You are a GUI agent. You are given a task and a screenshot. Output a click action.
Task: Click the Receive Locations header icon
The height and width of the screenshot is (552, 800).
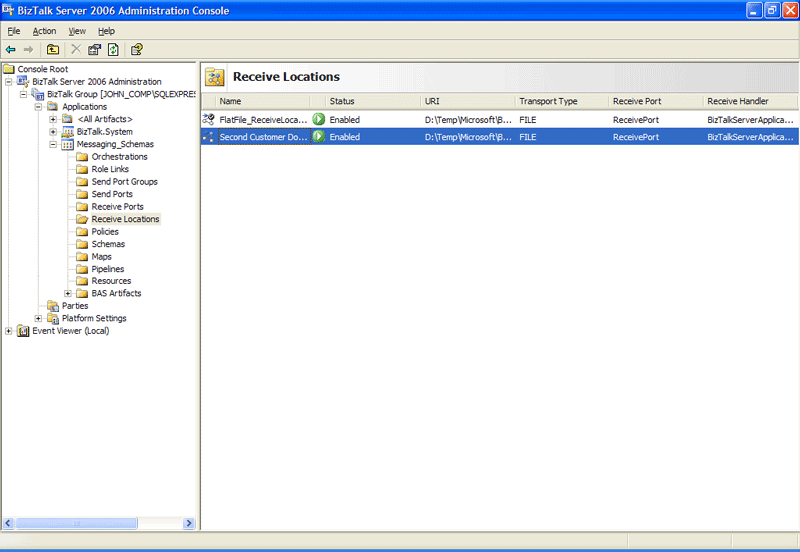[215, 78]
